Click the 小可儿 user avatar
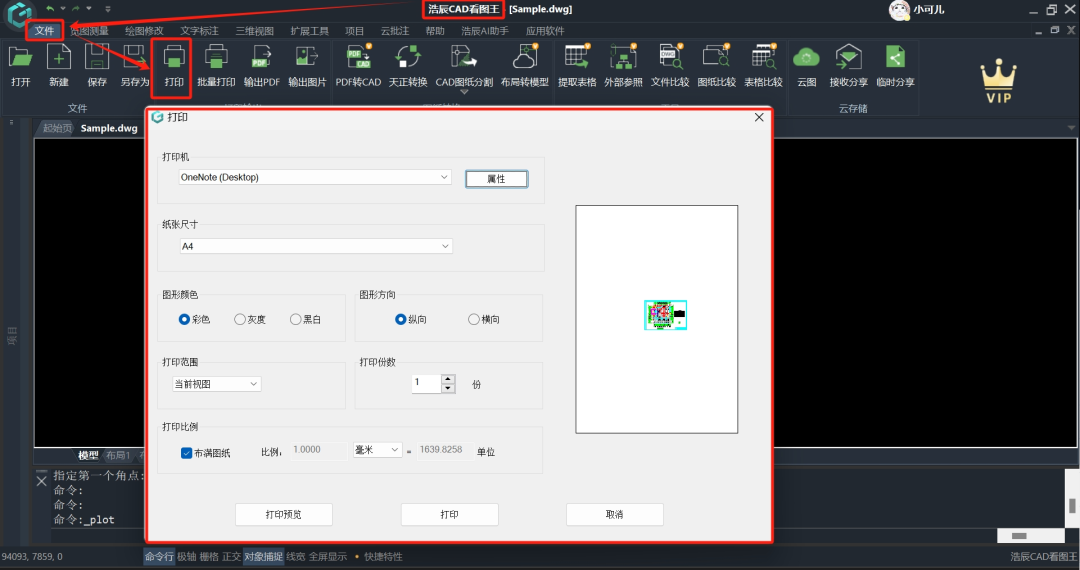This screenshot has width=1080, height=570. pos(900,10)
